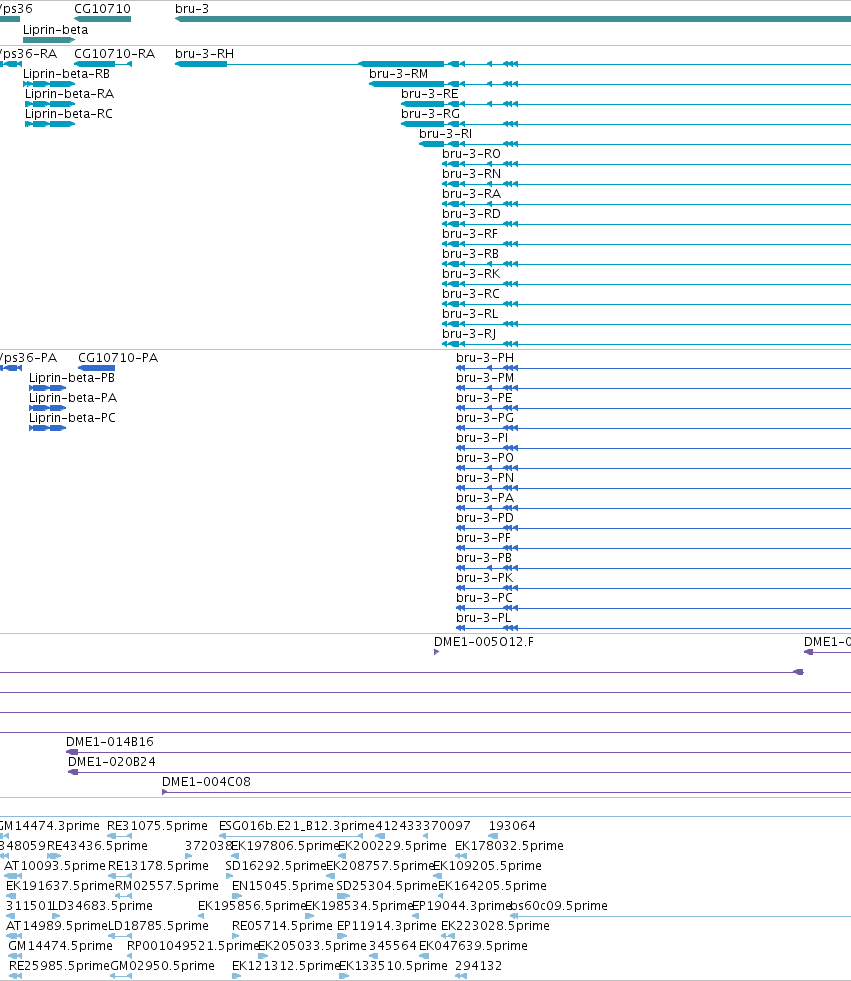Select the bru-3-PN protein label
851x981 pixels.
pos(485,478)
